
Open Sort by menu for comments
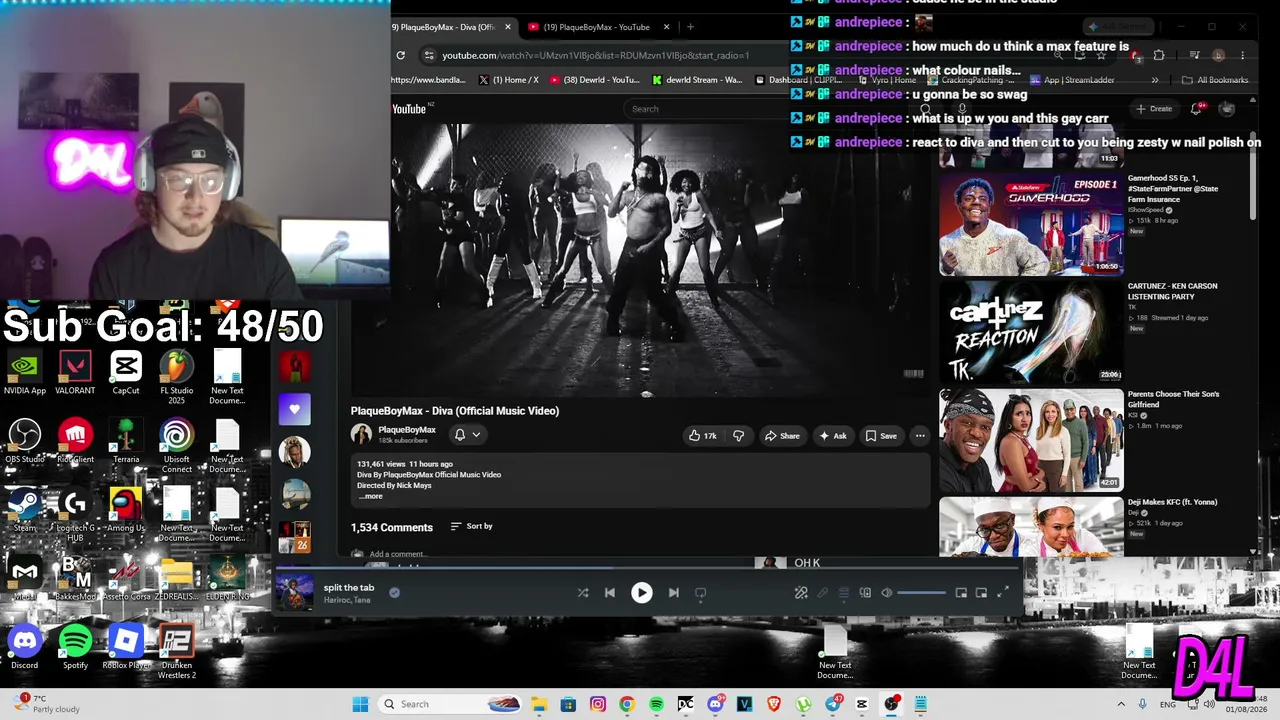[x=471, y=526]
